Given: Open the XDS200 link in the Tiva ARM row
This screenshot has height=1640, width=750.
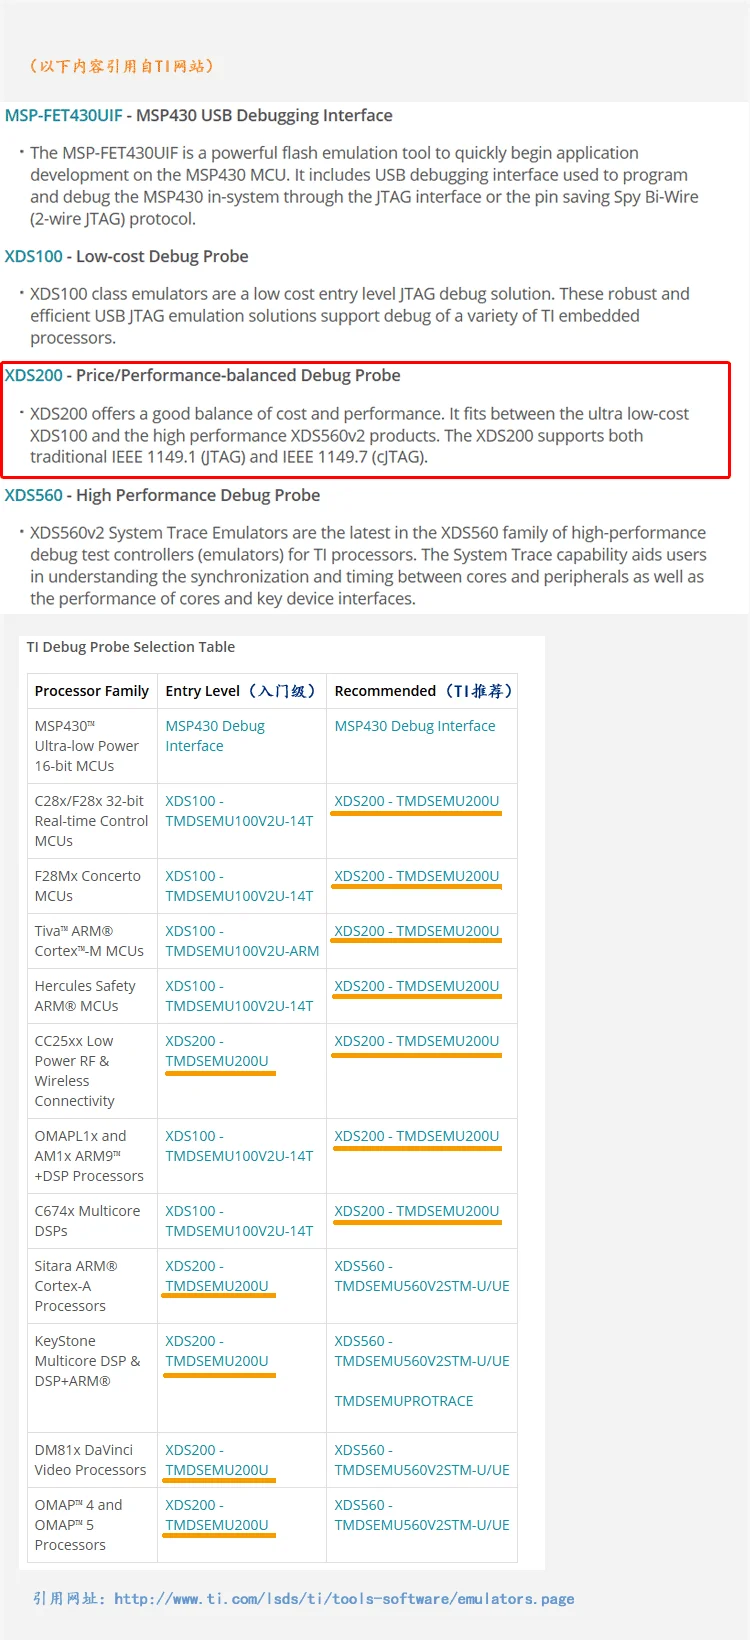Looking at the screenshot, I should 417,931.
